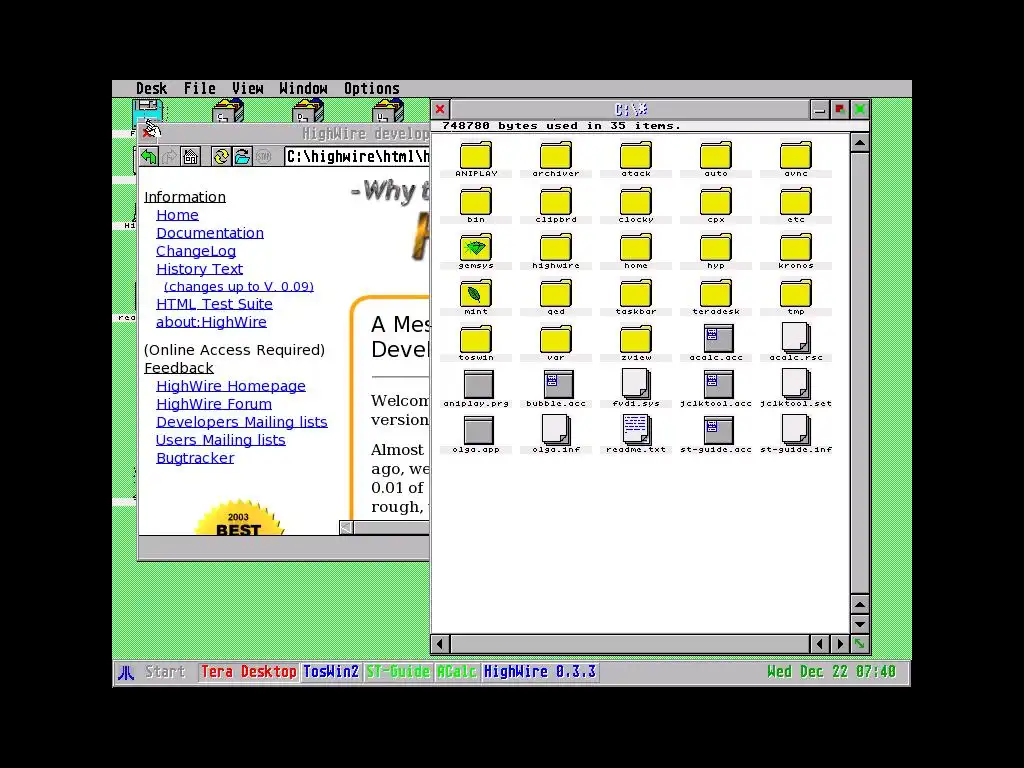
Task: Switch to HighWire 0.3.3 in taskbar
Action: 539,672
